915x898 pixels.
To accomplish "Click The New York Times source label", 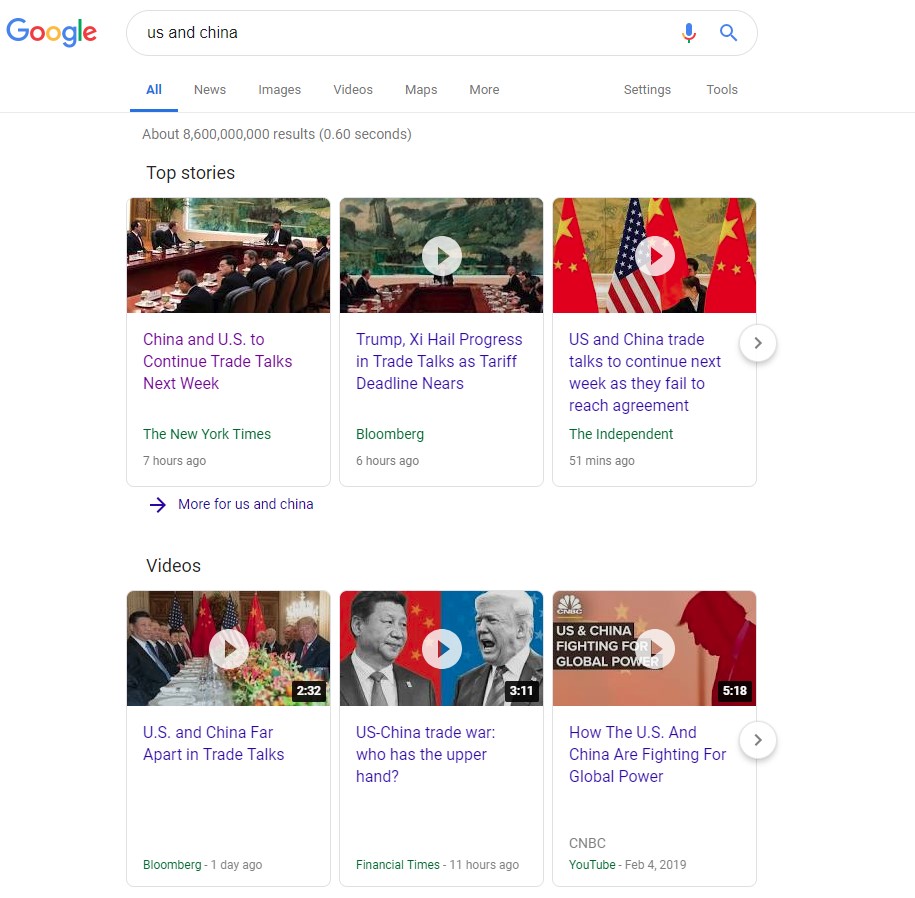I will point(207,434).
